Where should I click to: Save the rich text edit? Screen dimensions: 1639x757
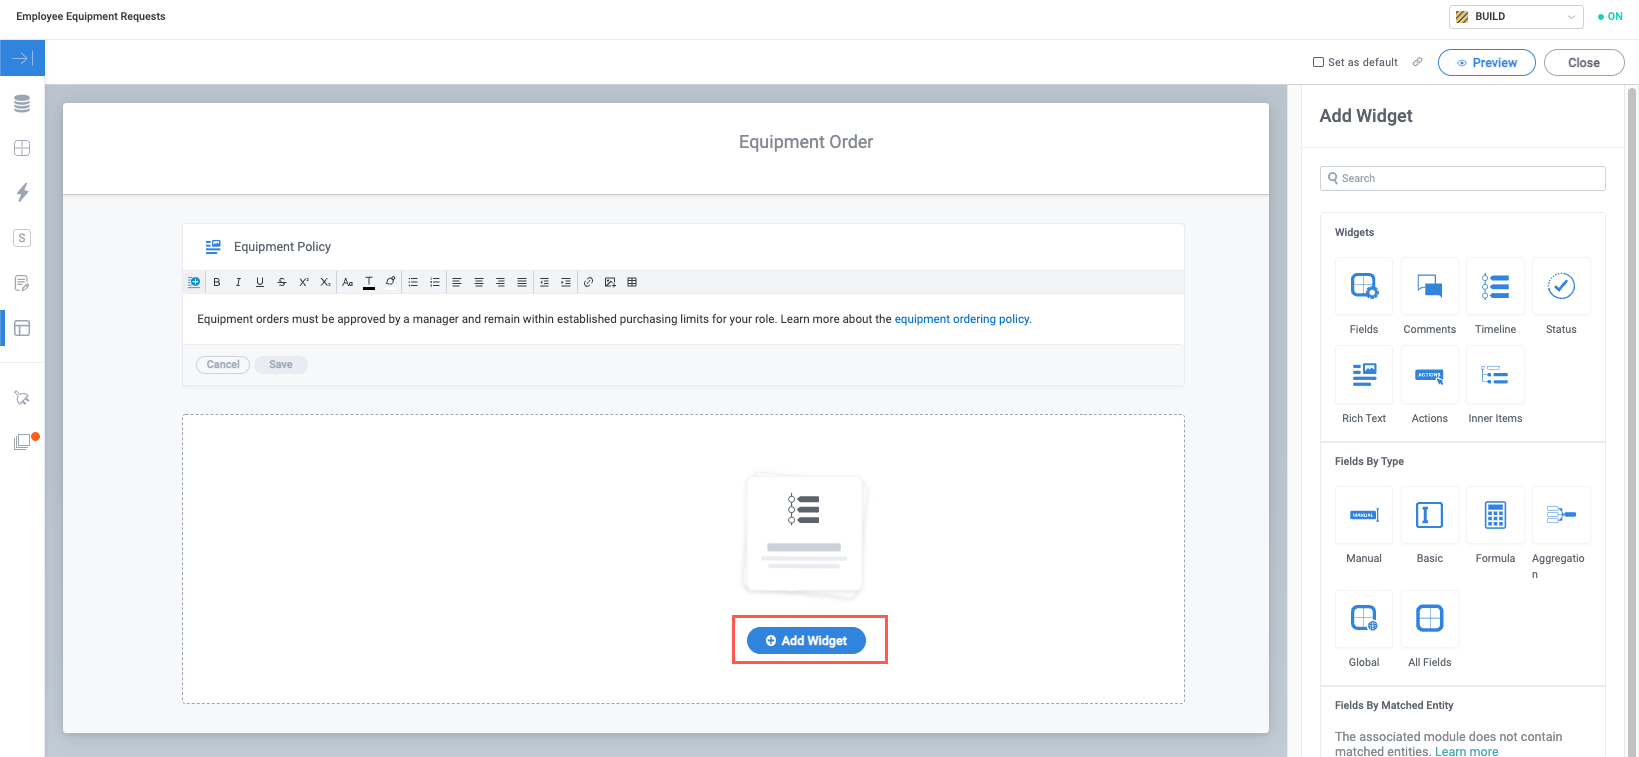pyautogui.click(x=281, y=365)
